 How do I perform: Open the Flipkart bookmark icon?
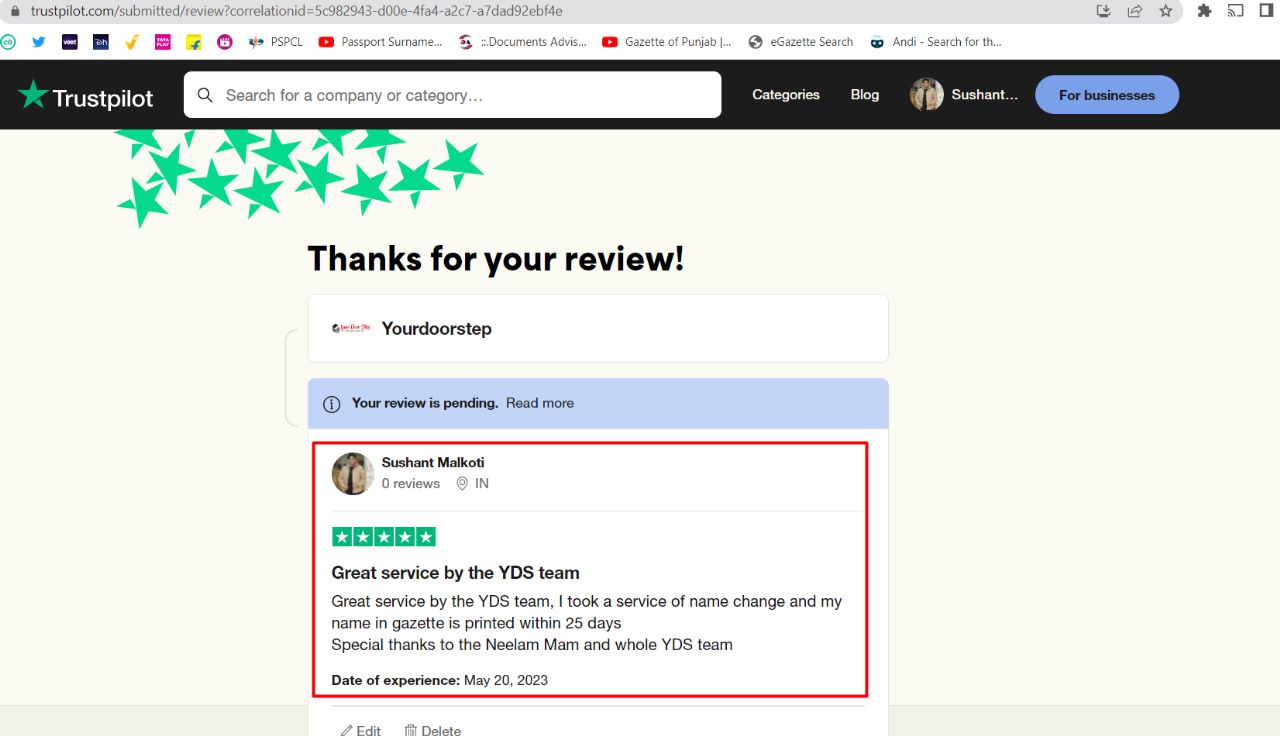[x=194, y=42]
